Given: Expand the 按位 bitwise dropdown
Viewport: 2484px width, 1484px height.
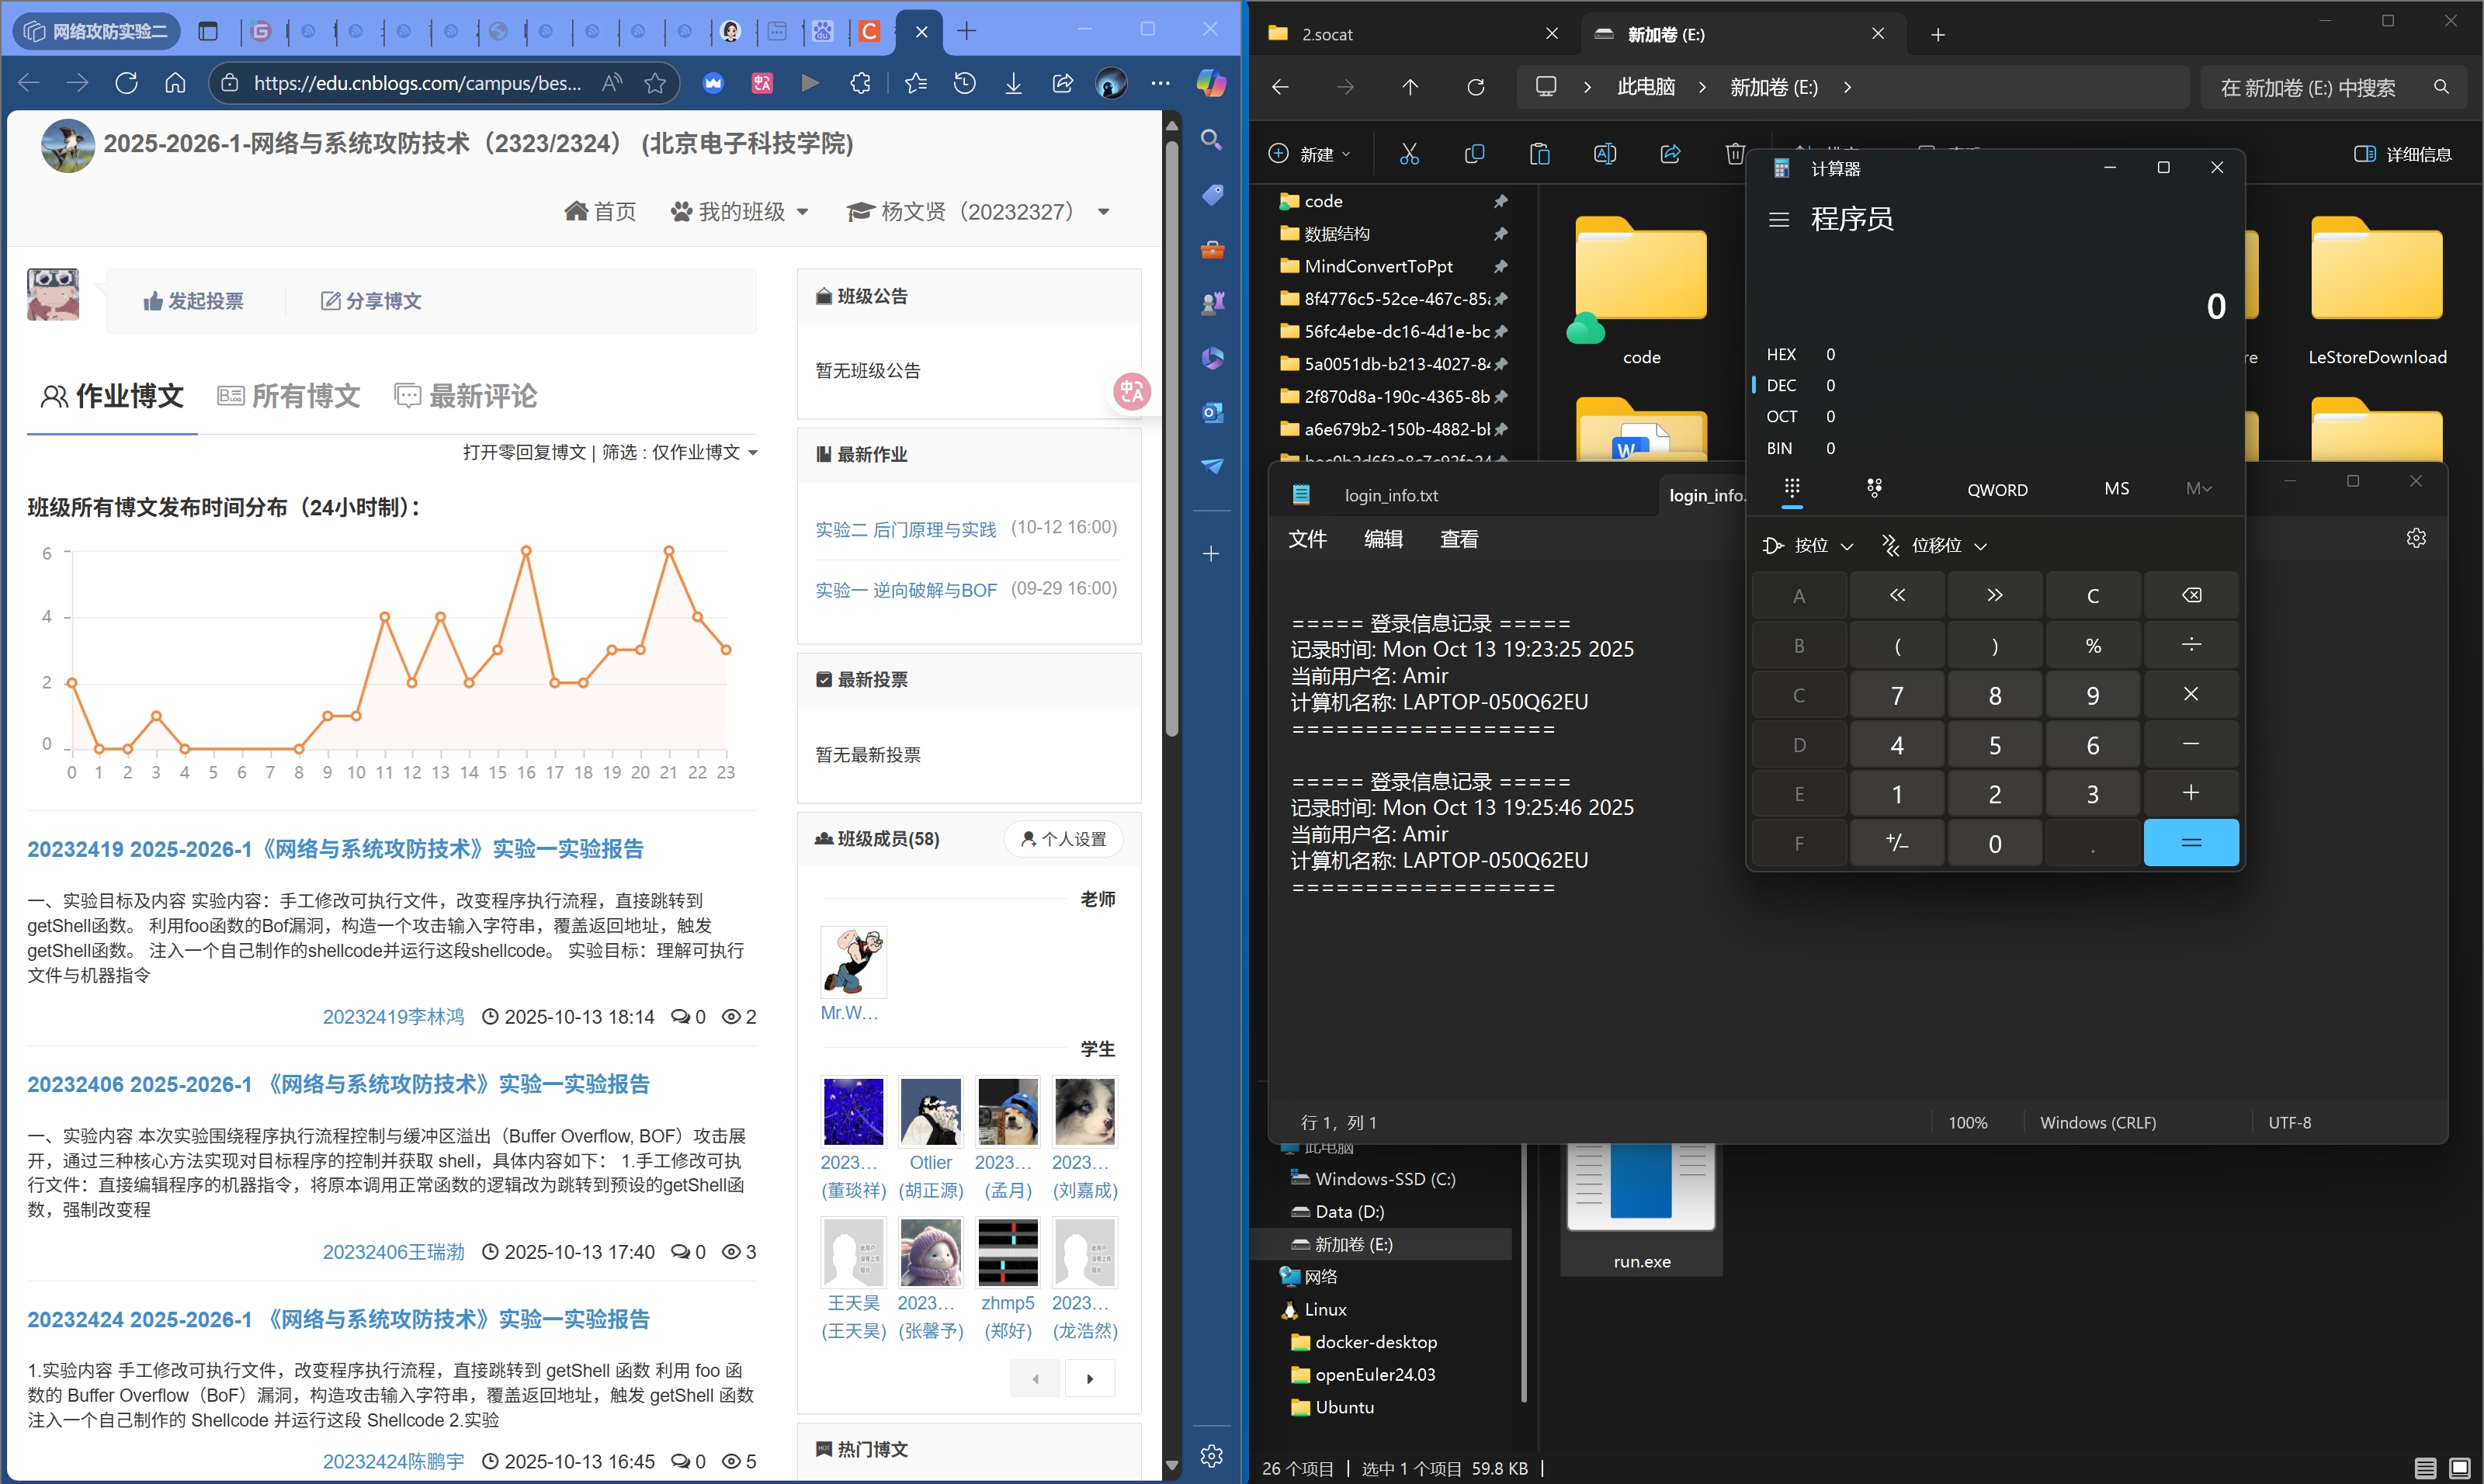Looking at the screenshot, I should tap(1810, 545).
